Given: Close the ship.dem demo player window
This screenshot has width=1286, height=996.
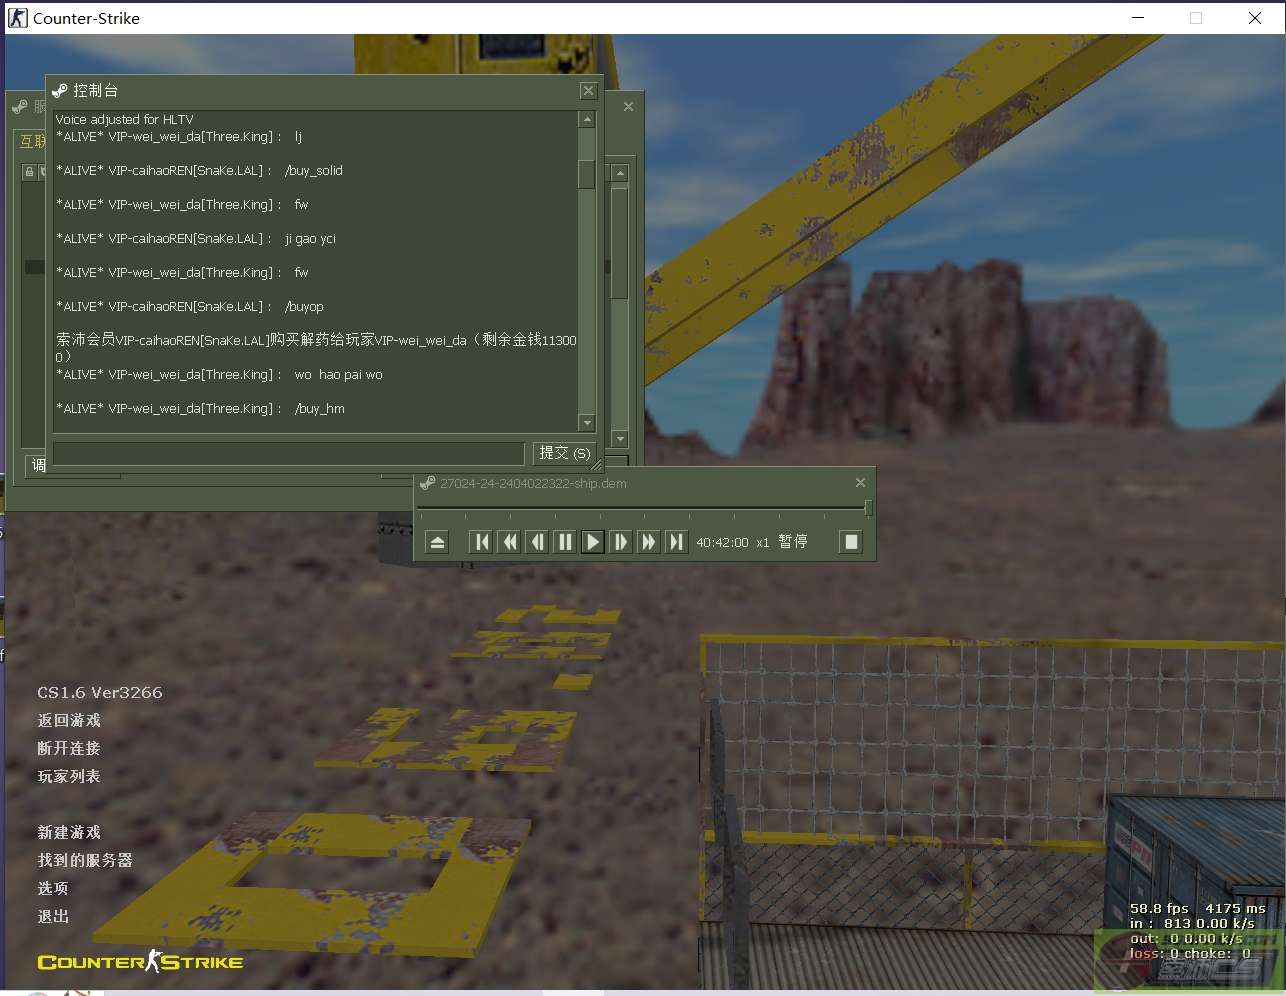Looking at the screenshot, I should [x=860, y=483].
